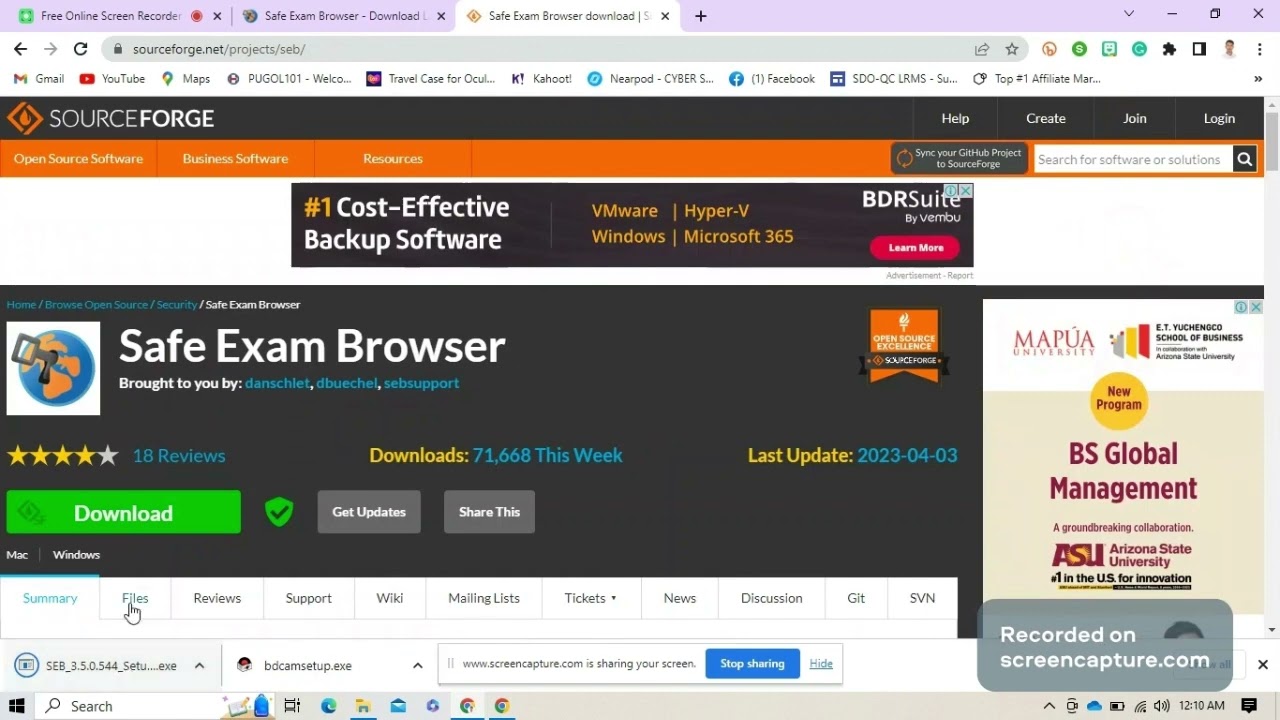Open the Resources menu
Screen dimensions: 1280x720
393,159
